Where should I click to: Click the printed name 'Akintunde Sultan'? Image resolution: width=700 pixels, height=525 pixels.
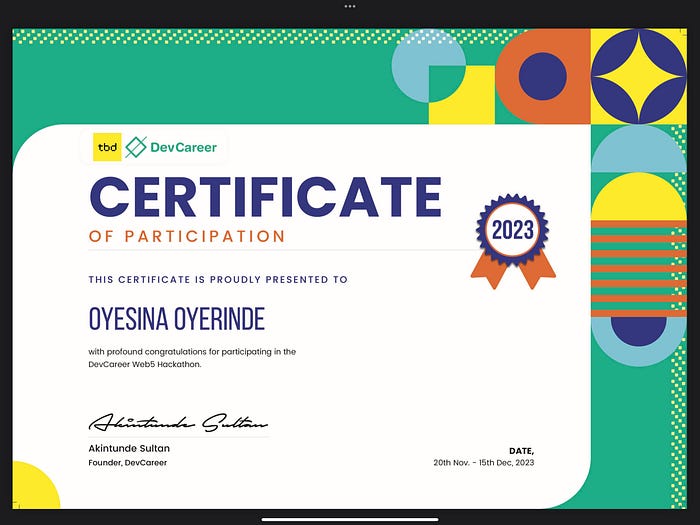[x=129, y=448]
